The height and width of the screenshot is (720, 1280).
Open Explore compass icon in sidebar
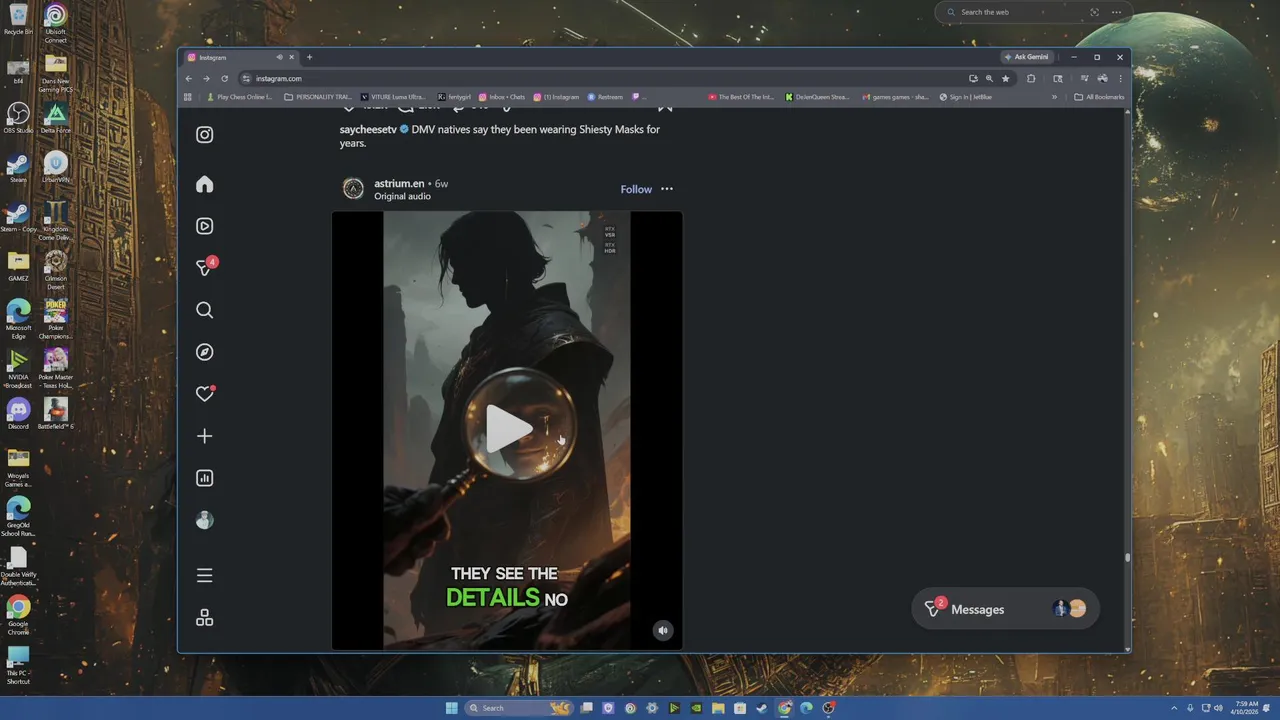tap(204, 352)
